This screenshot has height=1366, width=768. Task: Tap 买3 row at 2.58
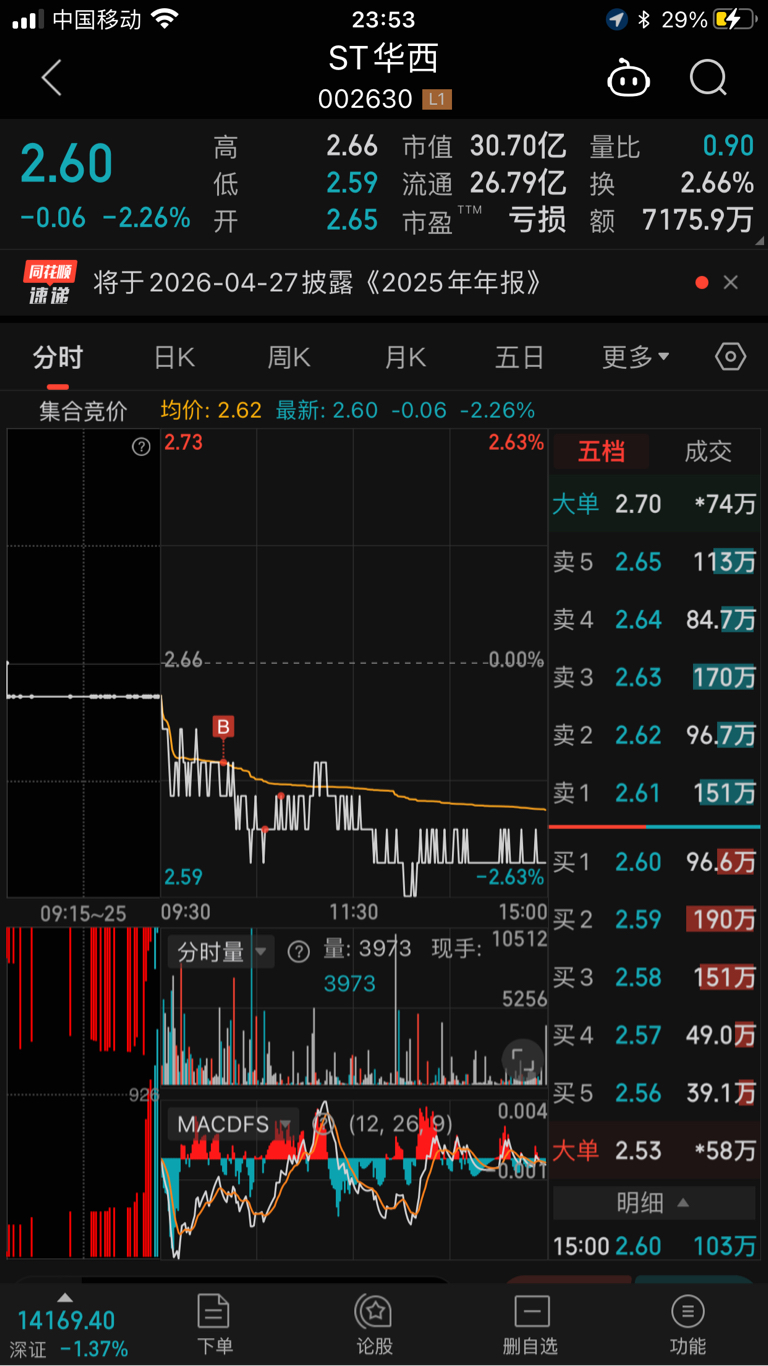(x=654, y=977)
